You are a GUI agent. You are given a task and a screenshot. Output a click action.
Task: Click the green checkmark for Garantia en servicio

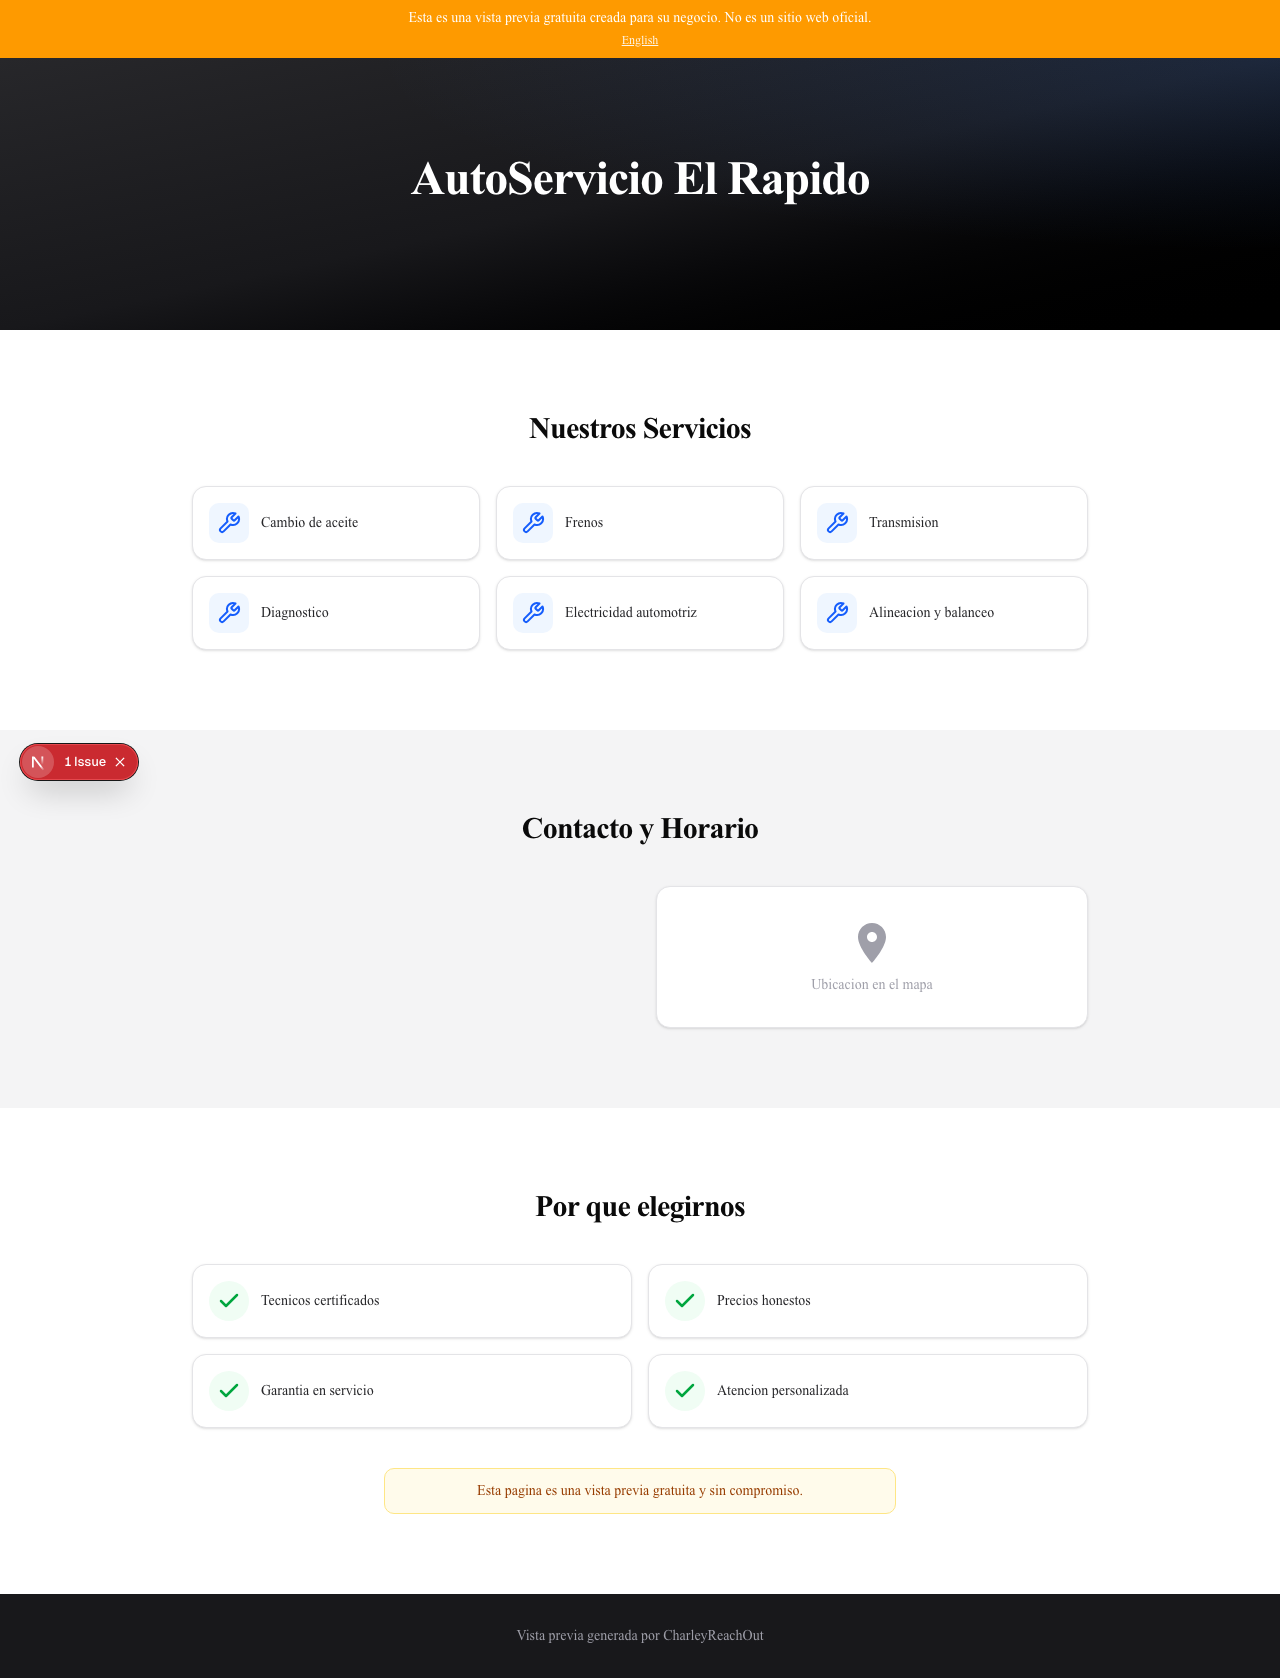tap(229, 1391)
